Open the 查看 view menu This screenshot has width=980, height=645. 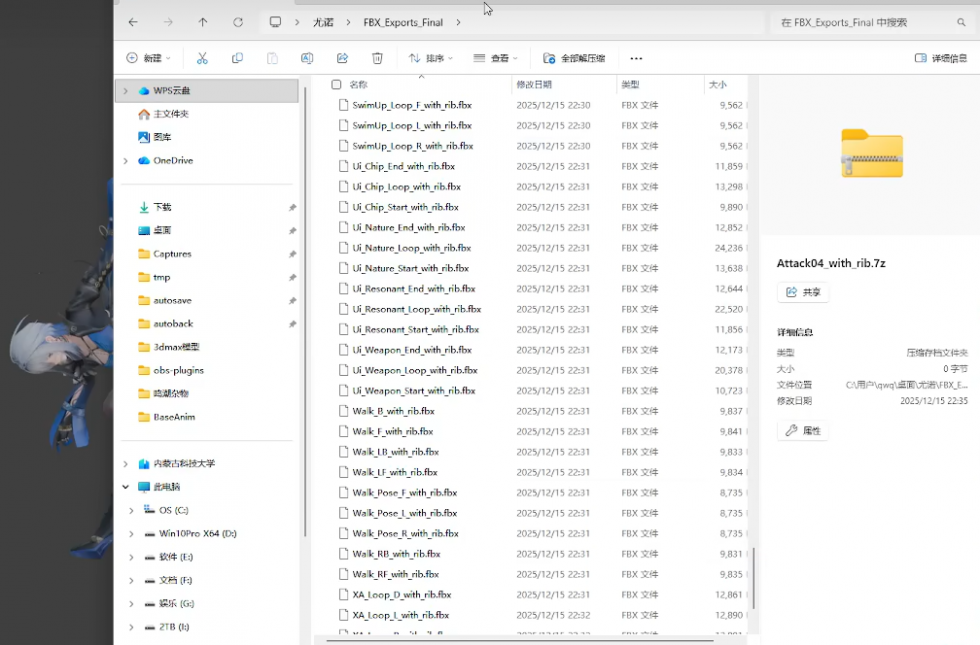point(495,59)
